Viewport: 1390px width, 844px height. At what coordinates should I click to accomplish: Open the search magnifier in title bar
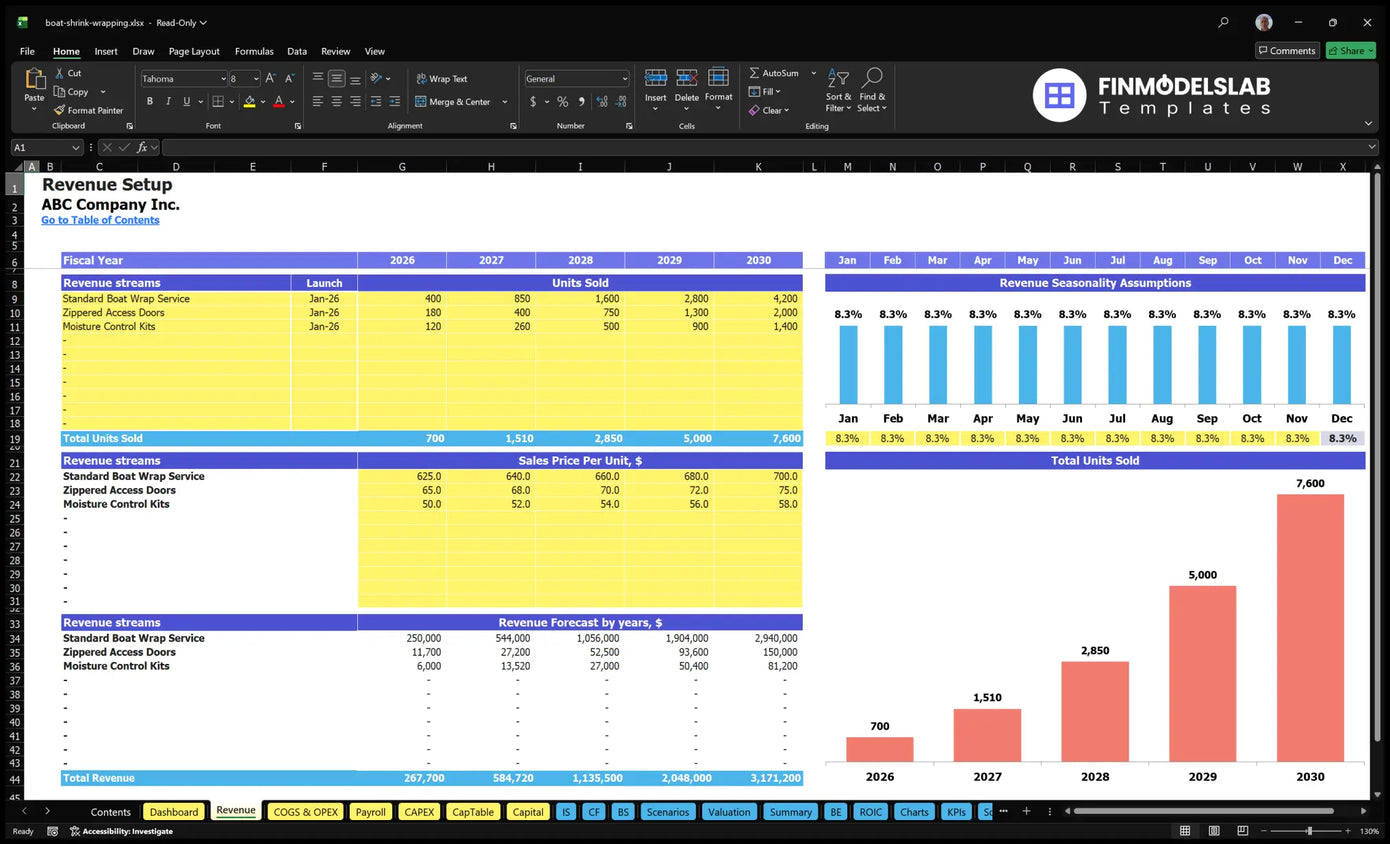[x=1223, y=22]
